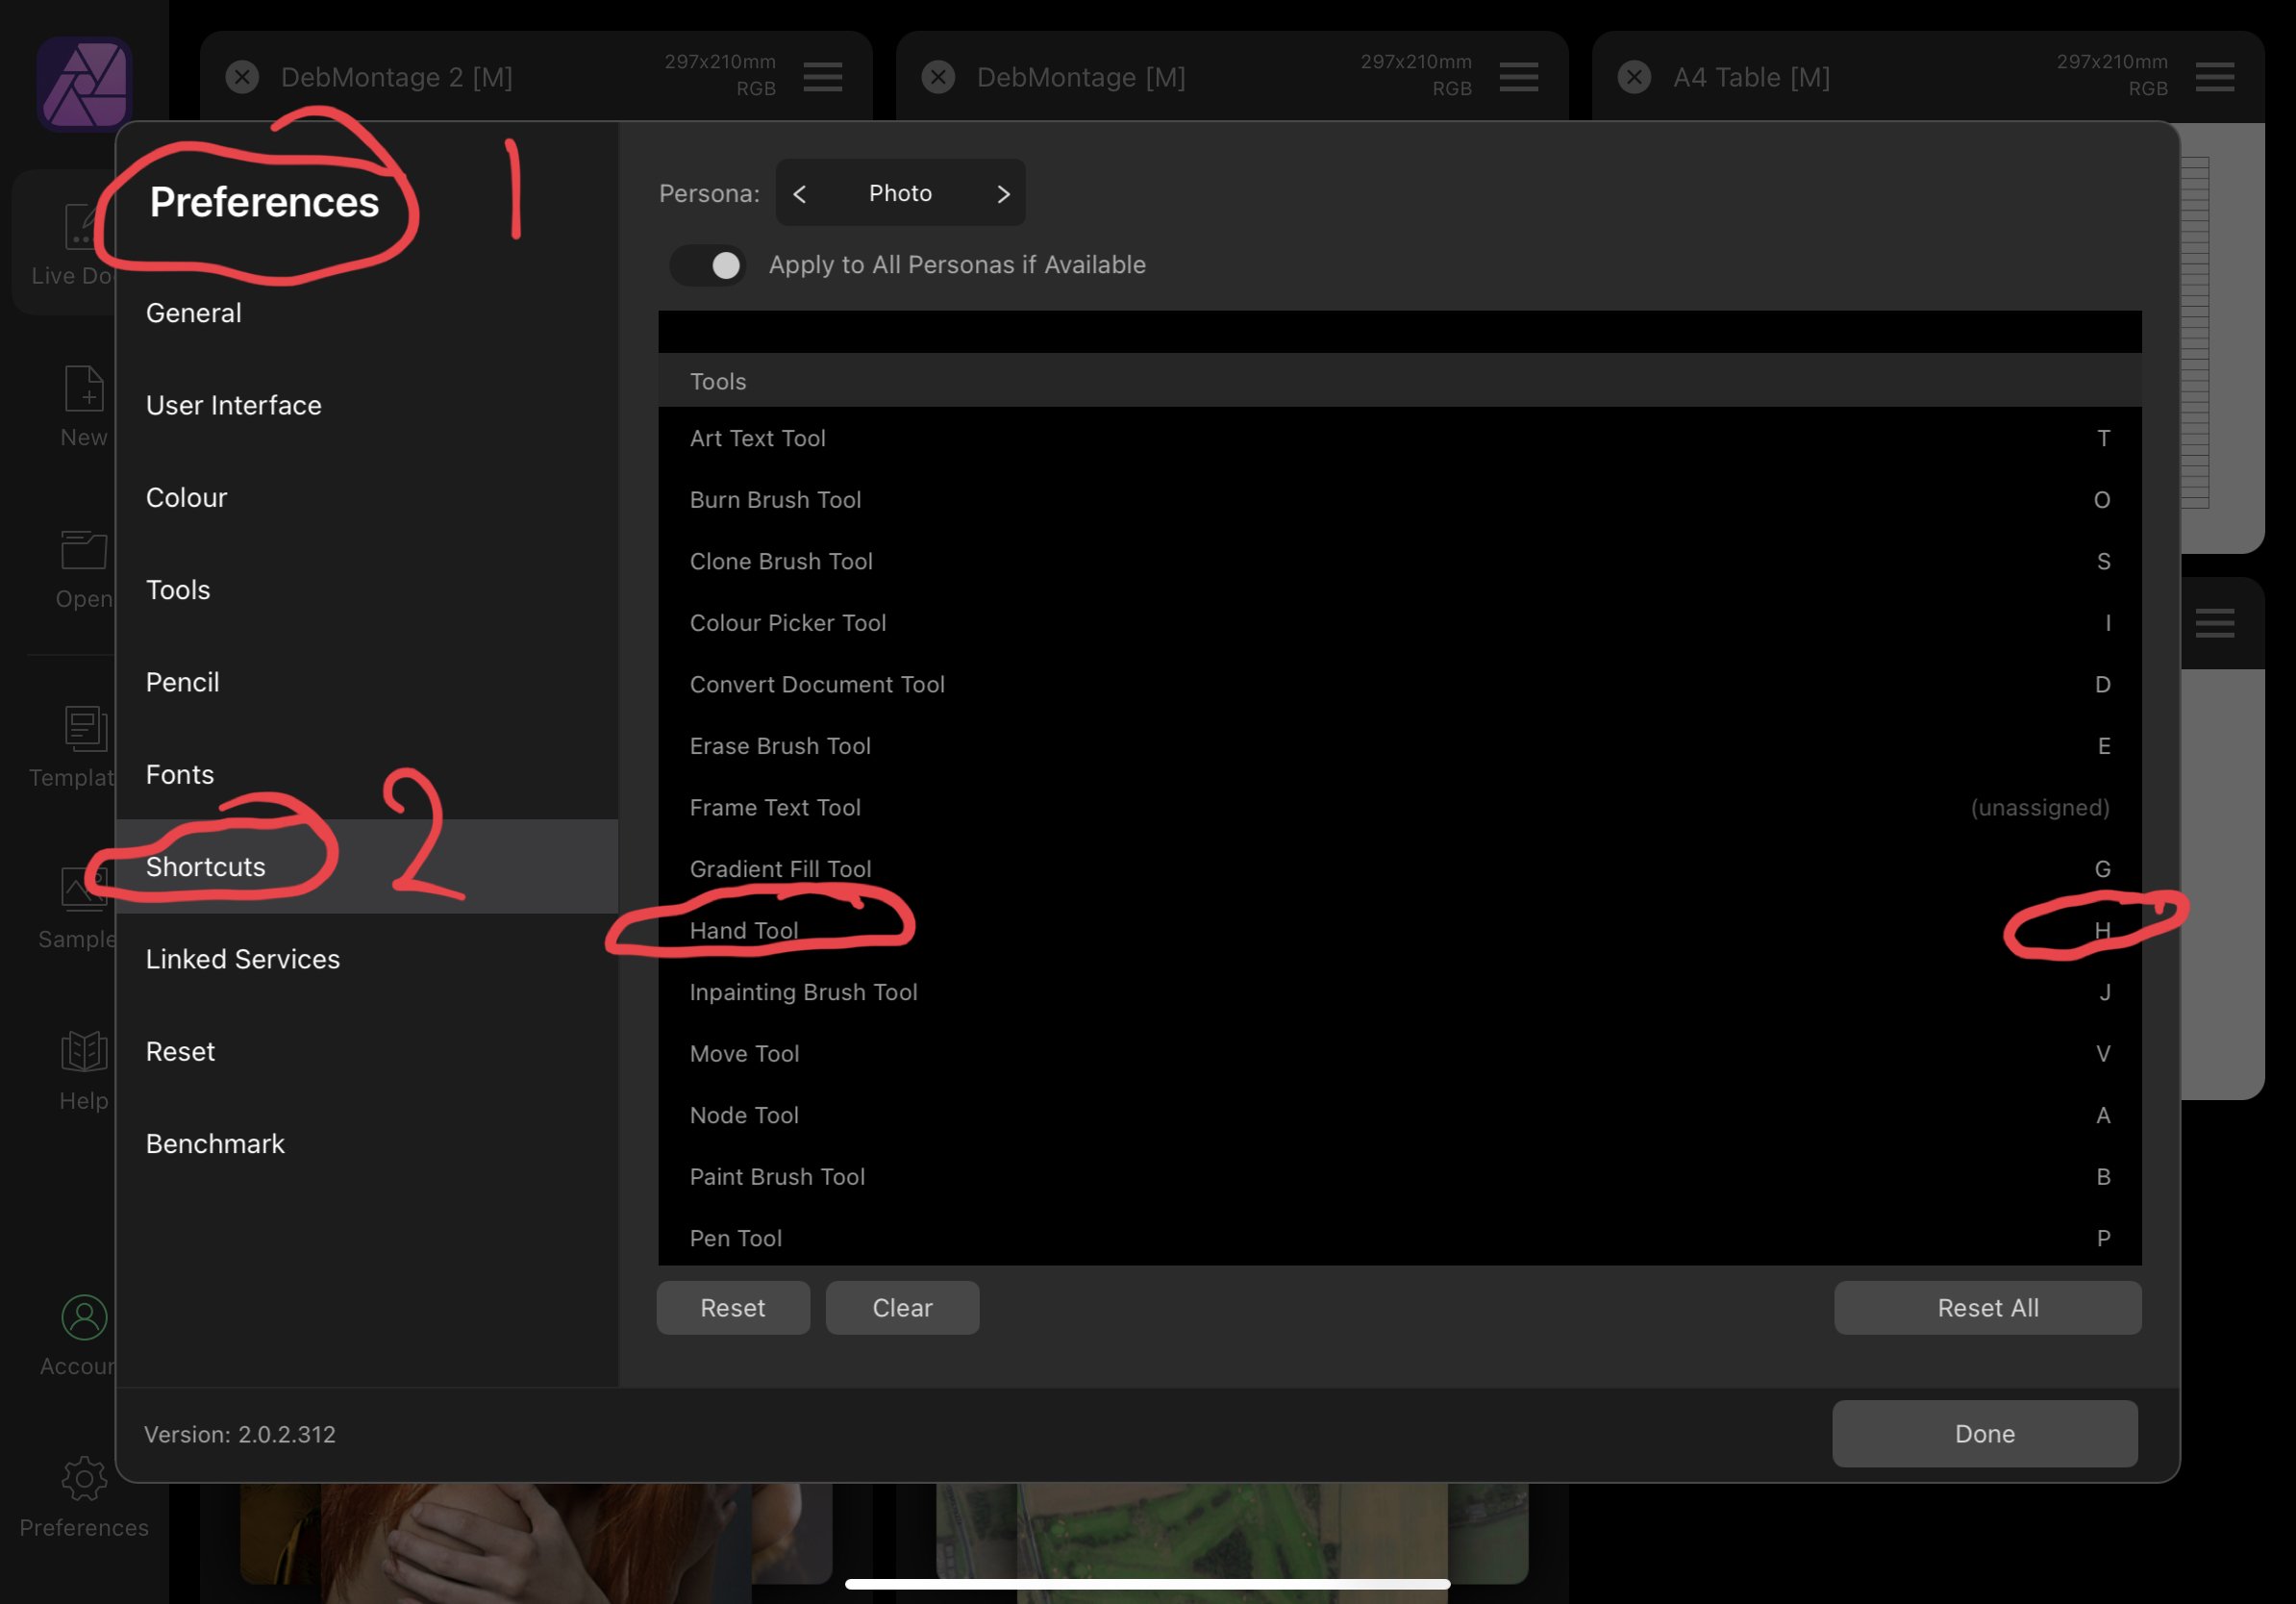Click the T shortcut key for Art Text Tool
This screenshot has height=1604, width=2296.
[x=2103, y=438]
